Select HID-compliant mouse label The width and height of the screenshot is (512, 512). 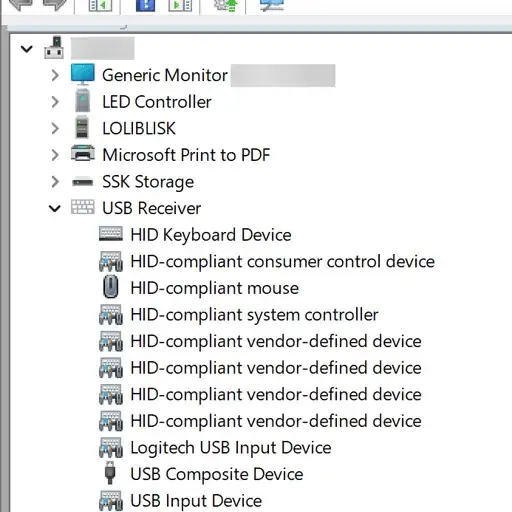point(214,288)
